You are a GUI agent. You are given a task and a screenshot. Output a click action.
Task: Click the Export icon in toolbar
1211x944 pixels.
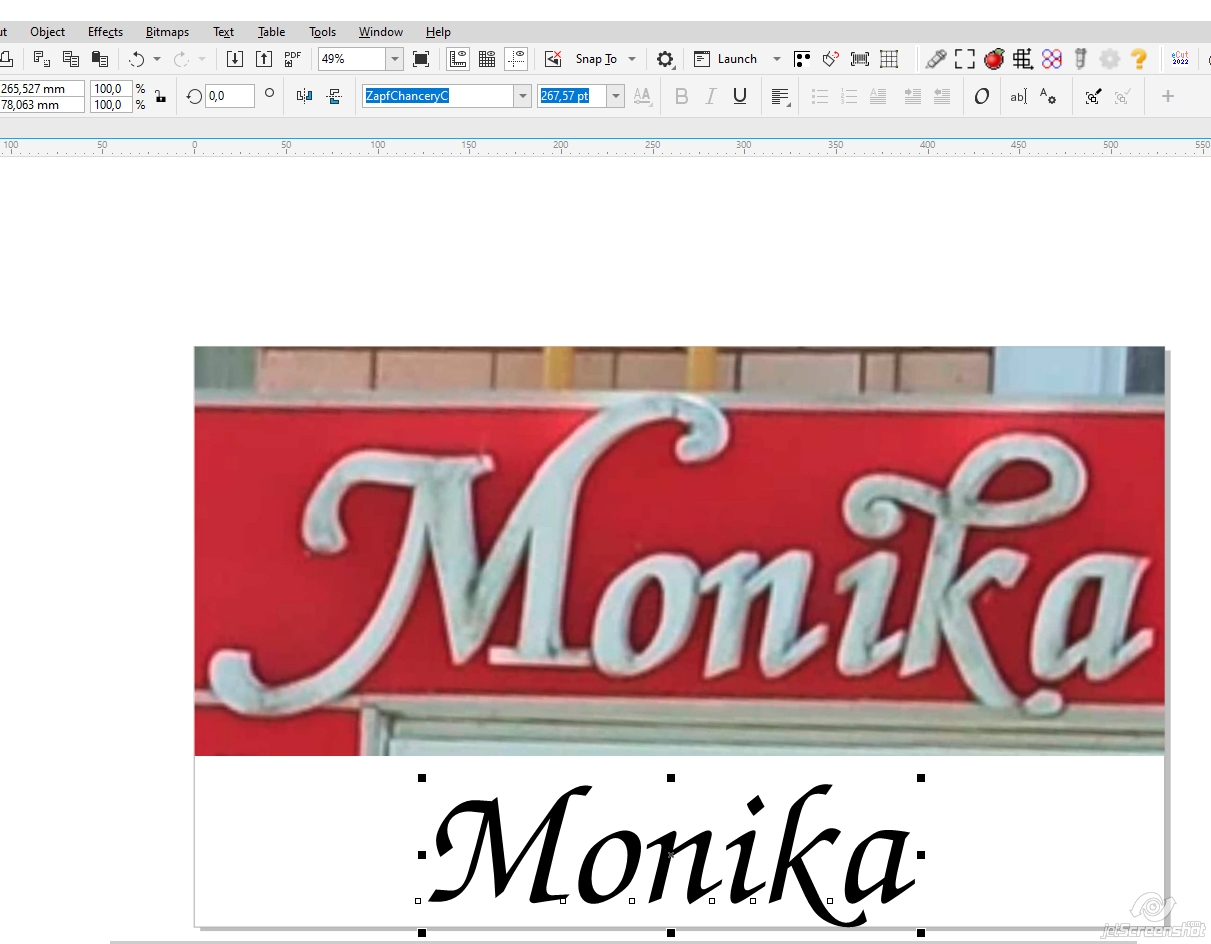[264, 59]
